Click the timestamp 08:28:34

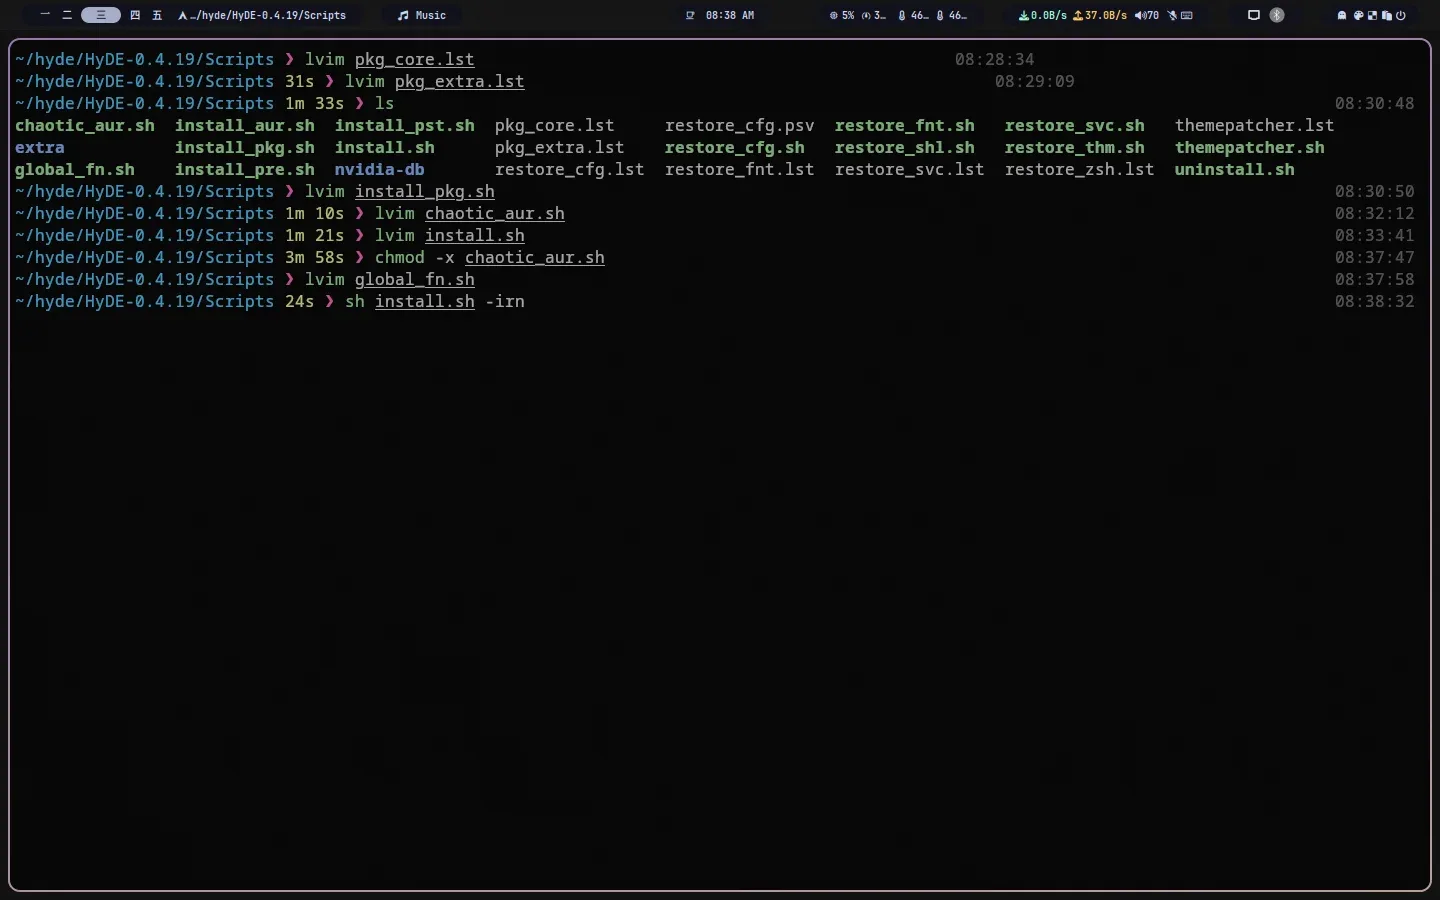pyautogui.click(x=995, y=59)
